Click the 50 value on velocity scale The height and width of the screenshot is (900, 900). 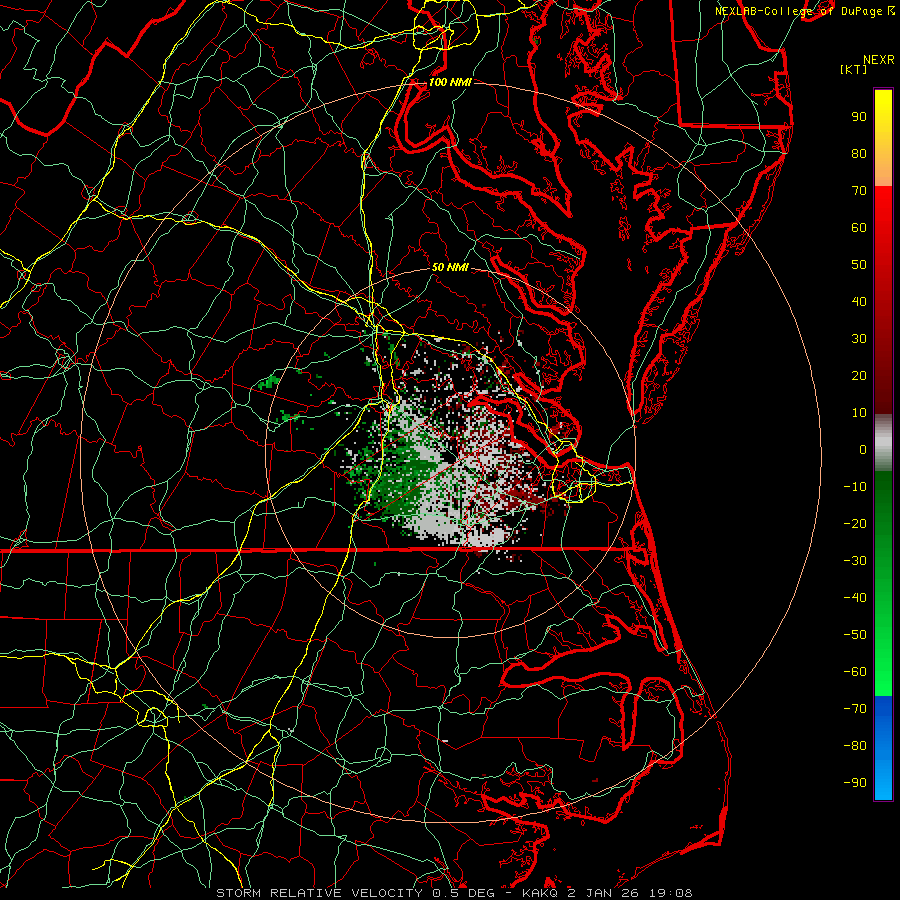click(x=859, y=265)
